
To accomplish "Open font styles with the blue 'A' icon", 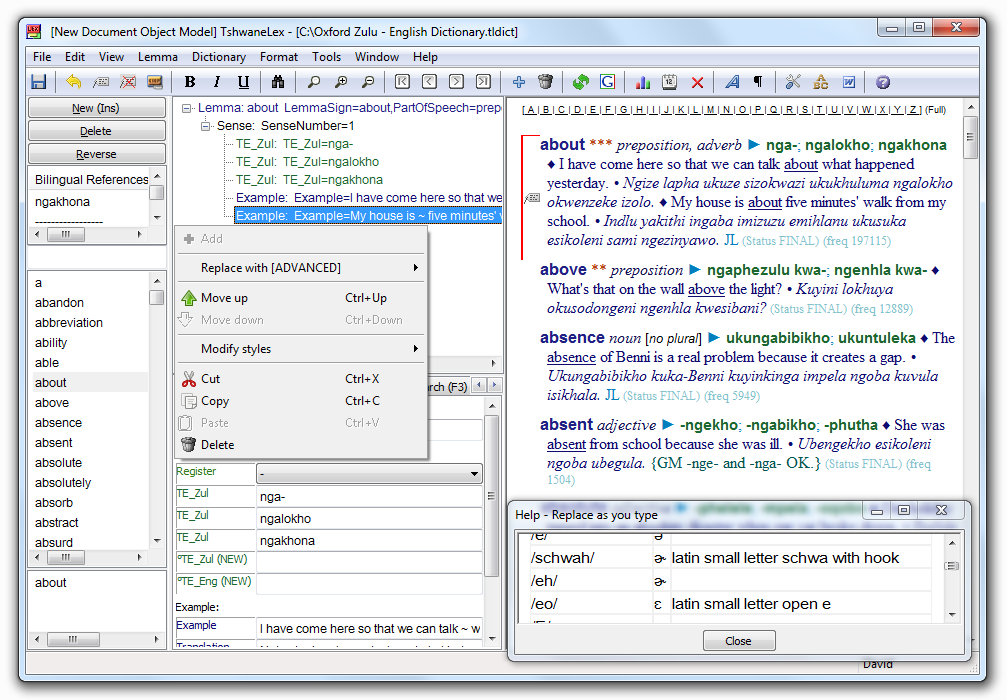I will pyautogui.click(x=732, y=82).
